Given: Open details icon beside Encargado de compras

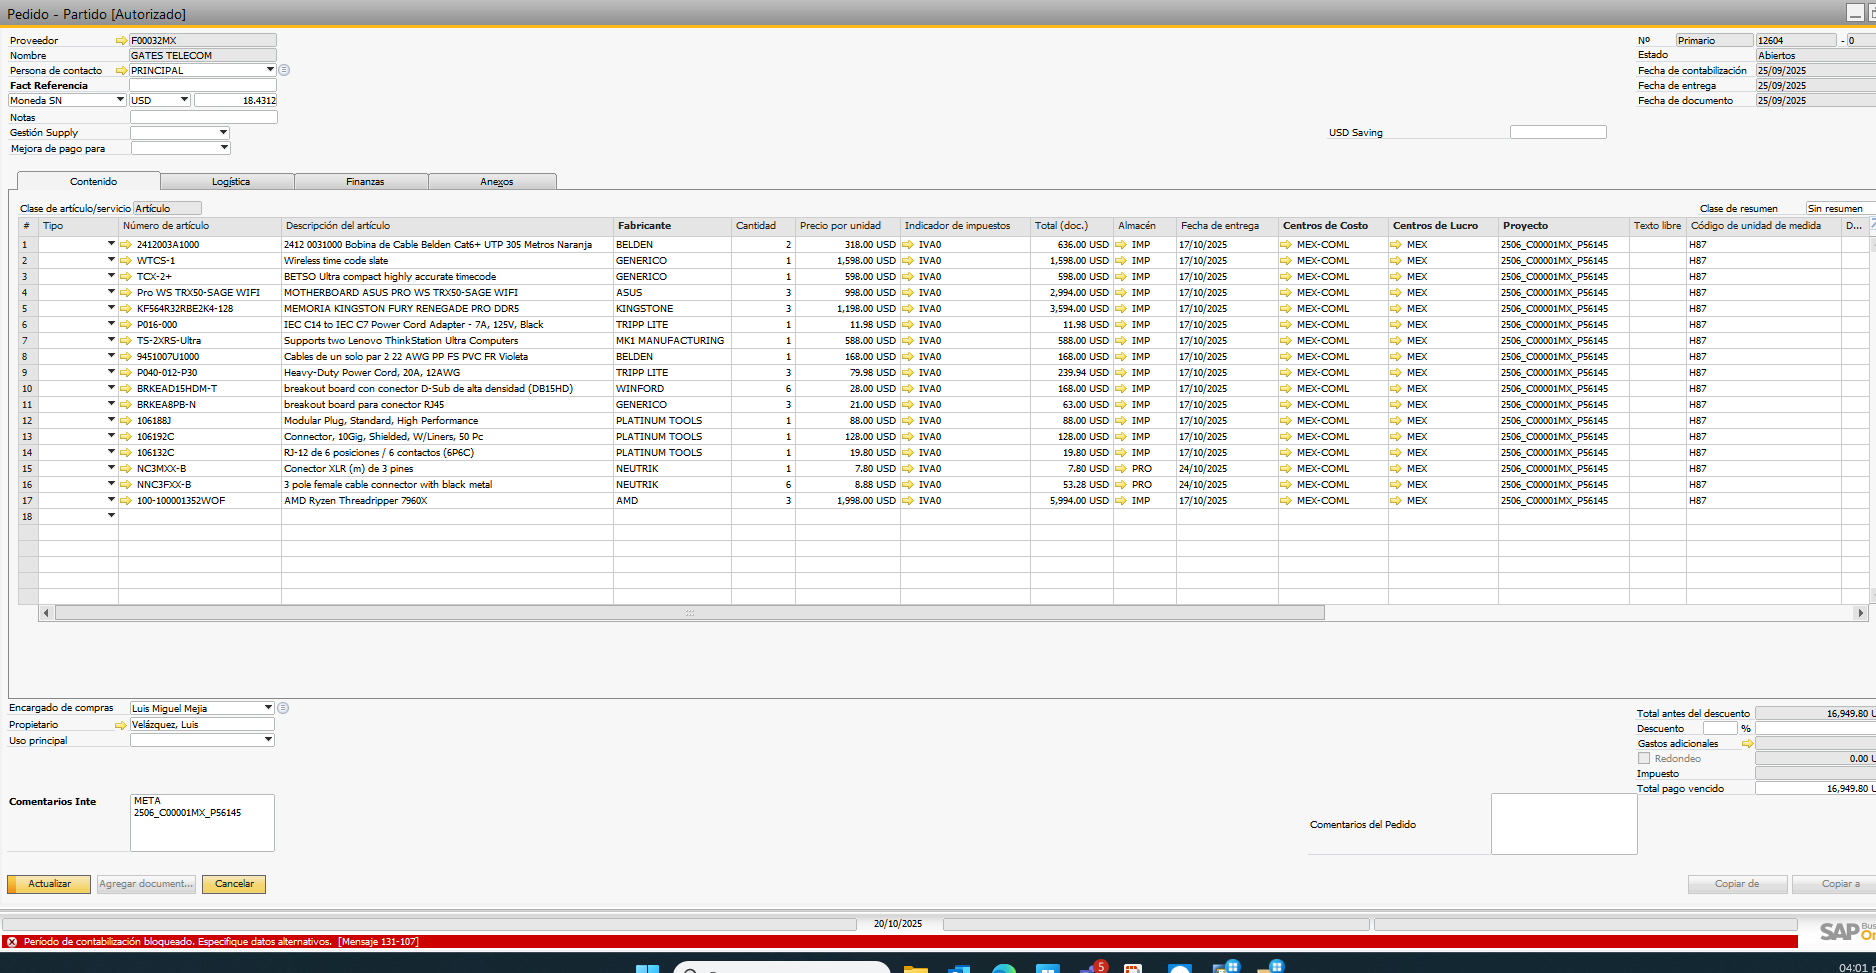Looking at the screenshot, I should [x=283, y=708].
